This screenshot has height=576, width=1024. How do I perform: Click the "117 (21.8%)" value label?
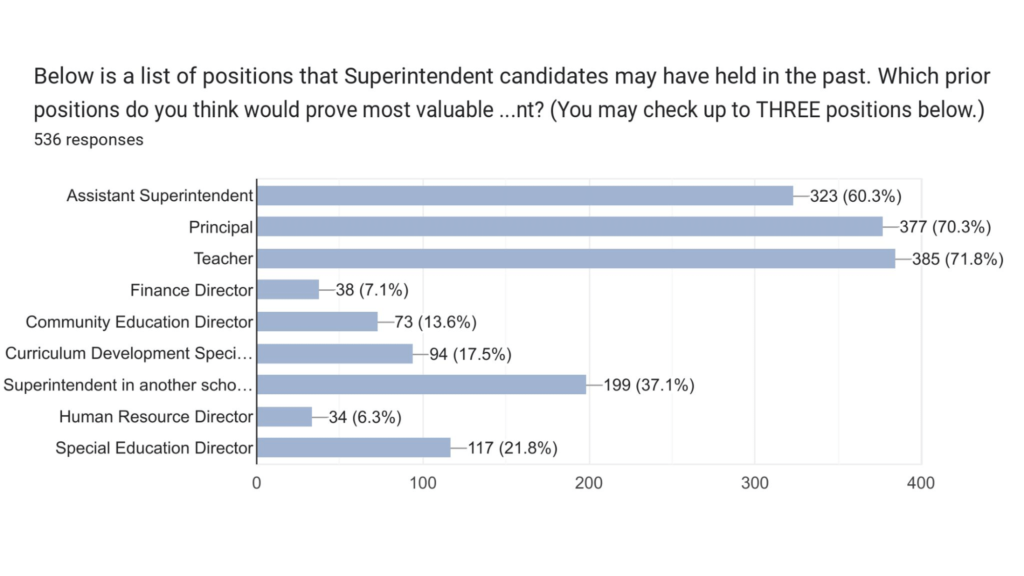pyautogui.click(x=512, y=448)
